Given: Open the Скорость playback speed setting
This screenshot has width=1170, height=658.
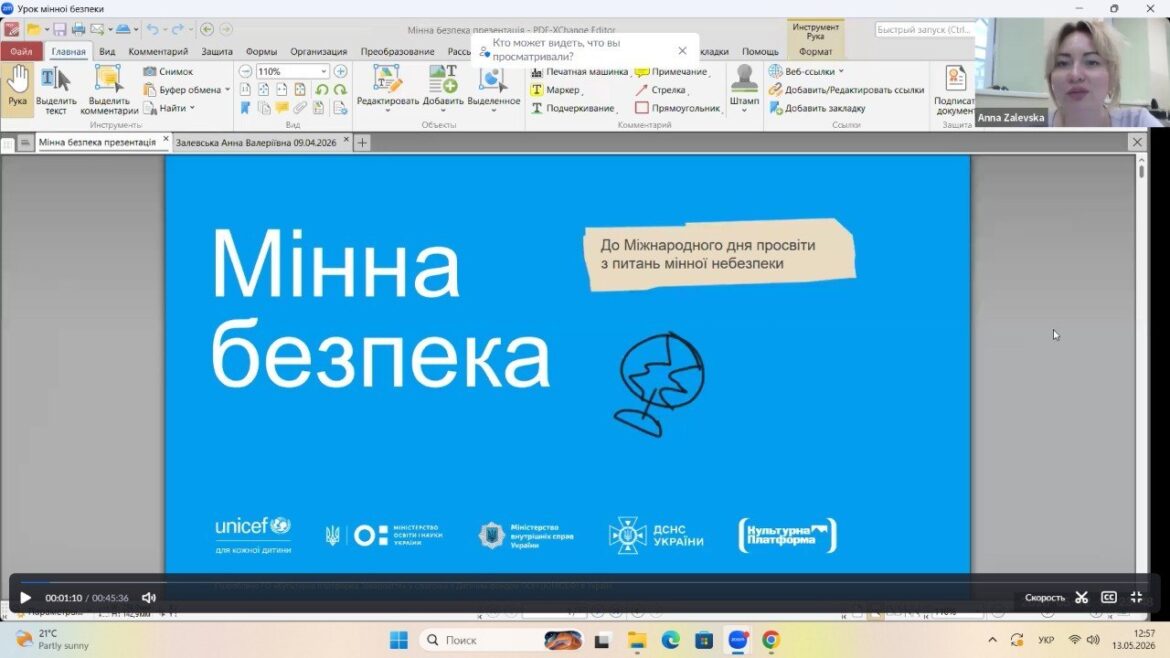Looking at the screenshot, I should click(1044, 598).
